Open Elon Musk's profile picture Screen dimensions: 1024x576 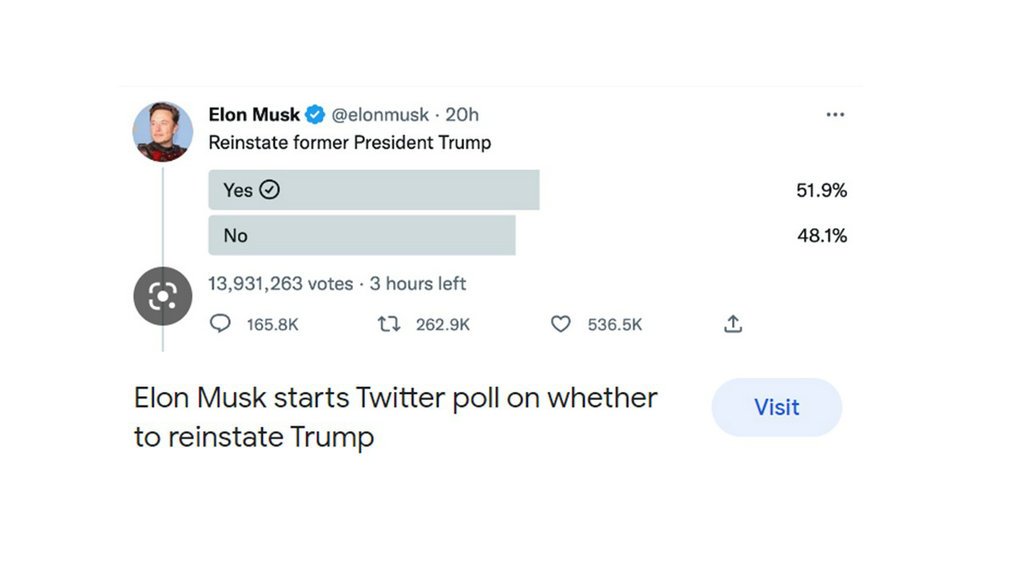coord(163,131)
